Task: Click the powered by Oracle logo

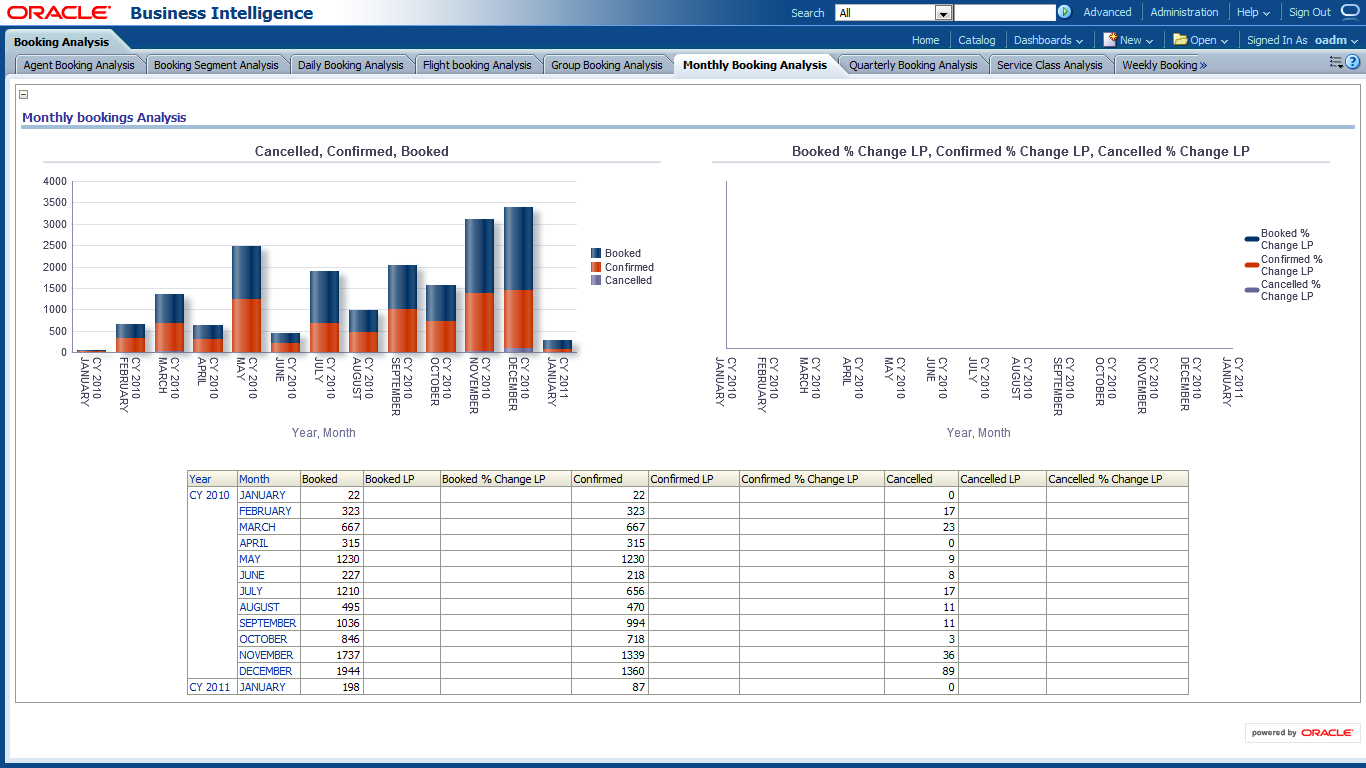Action: click(1302, 733)
